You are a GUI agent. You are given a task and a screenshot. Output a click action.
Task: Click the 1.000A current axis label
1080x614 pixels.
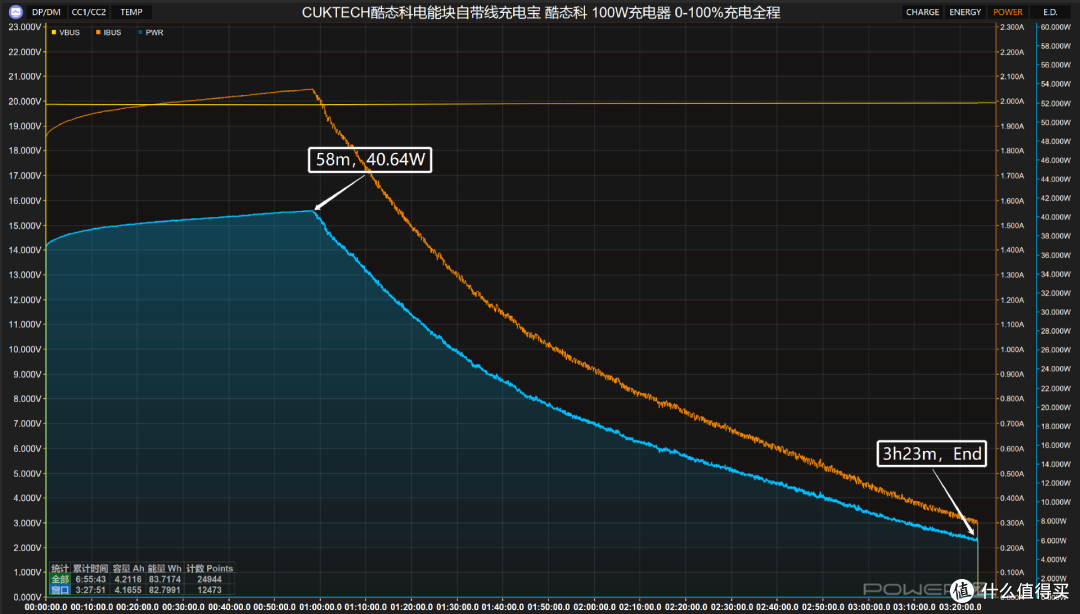(x=1012, y=349)
